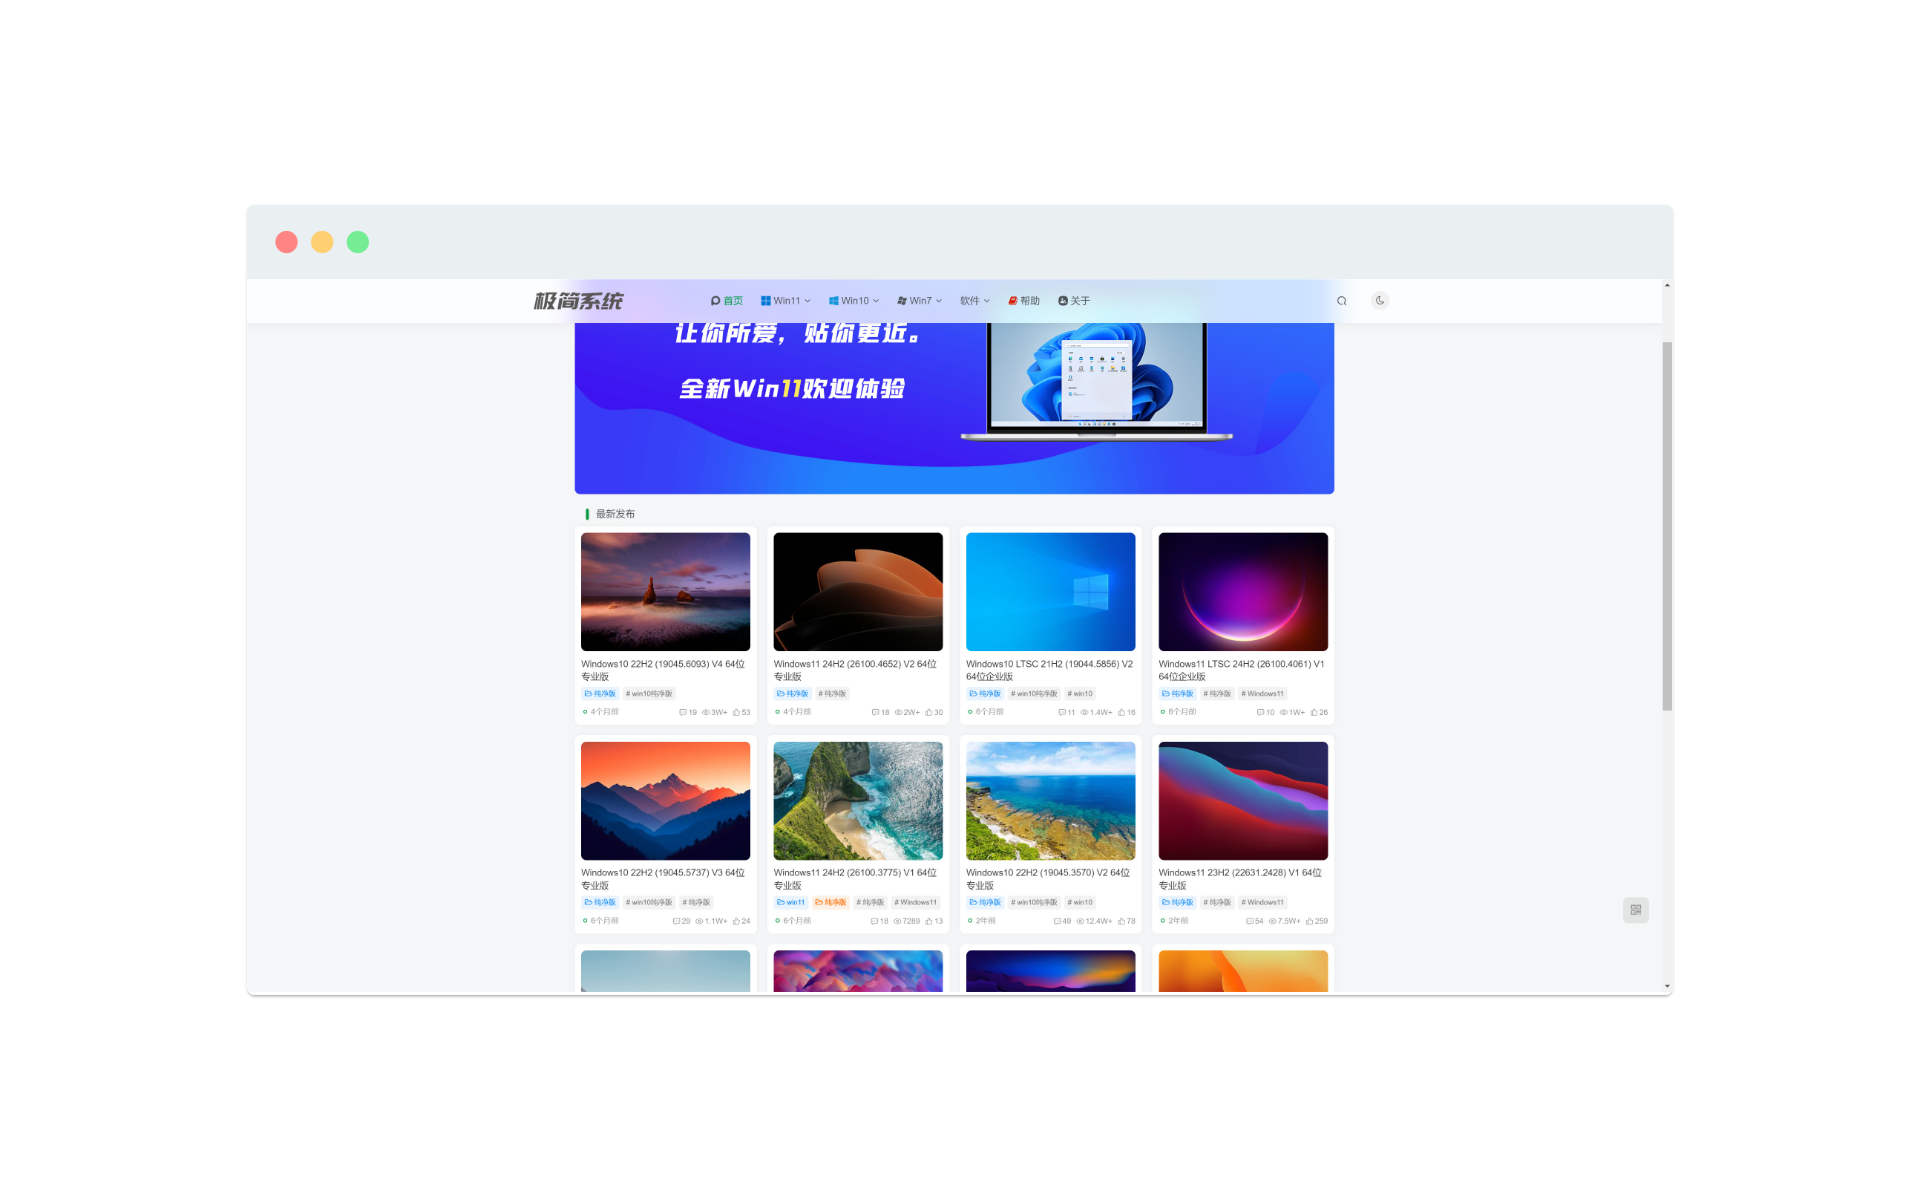Click like icon on Windows10 22H2 V4 card
Viewport: 1920px width, 1200px height.
click(x=736, y=713)
